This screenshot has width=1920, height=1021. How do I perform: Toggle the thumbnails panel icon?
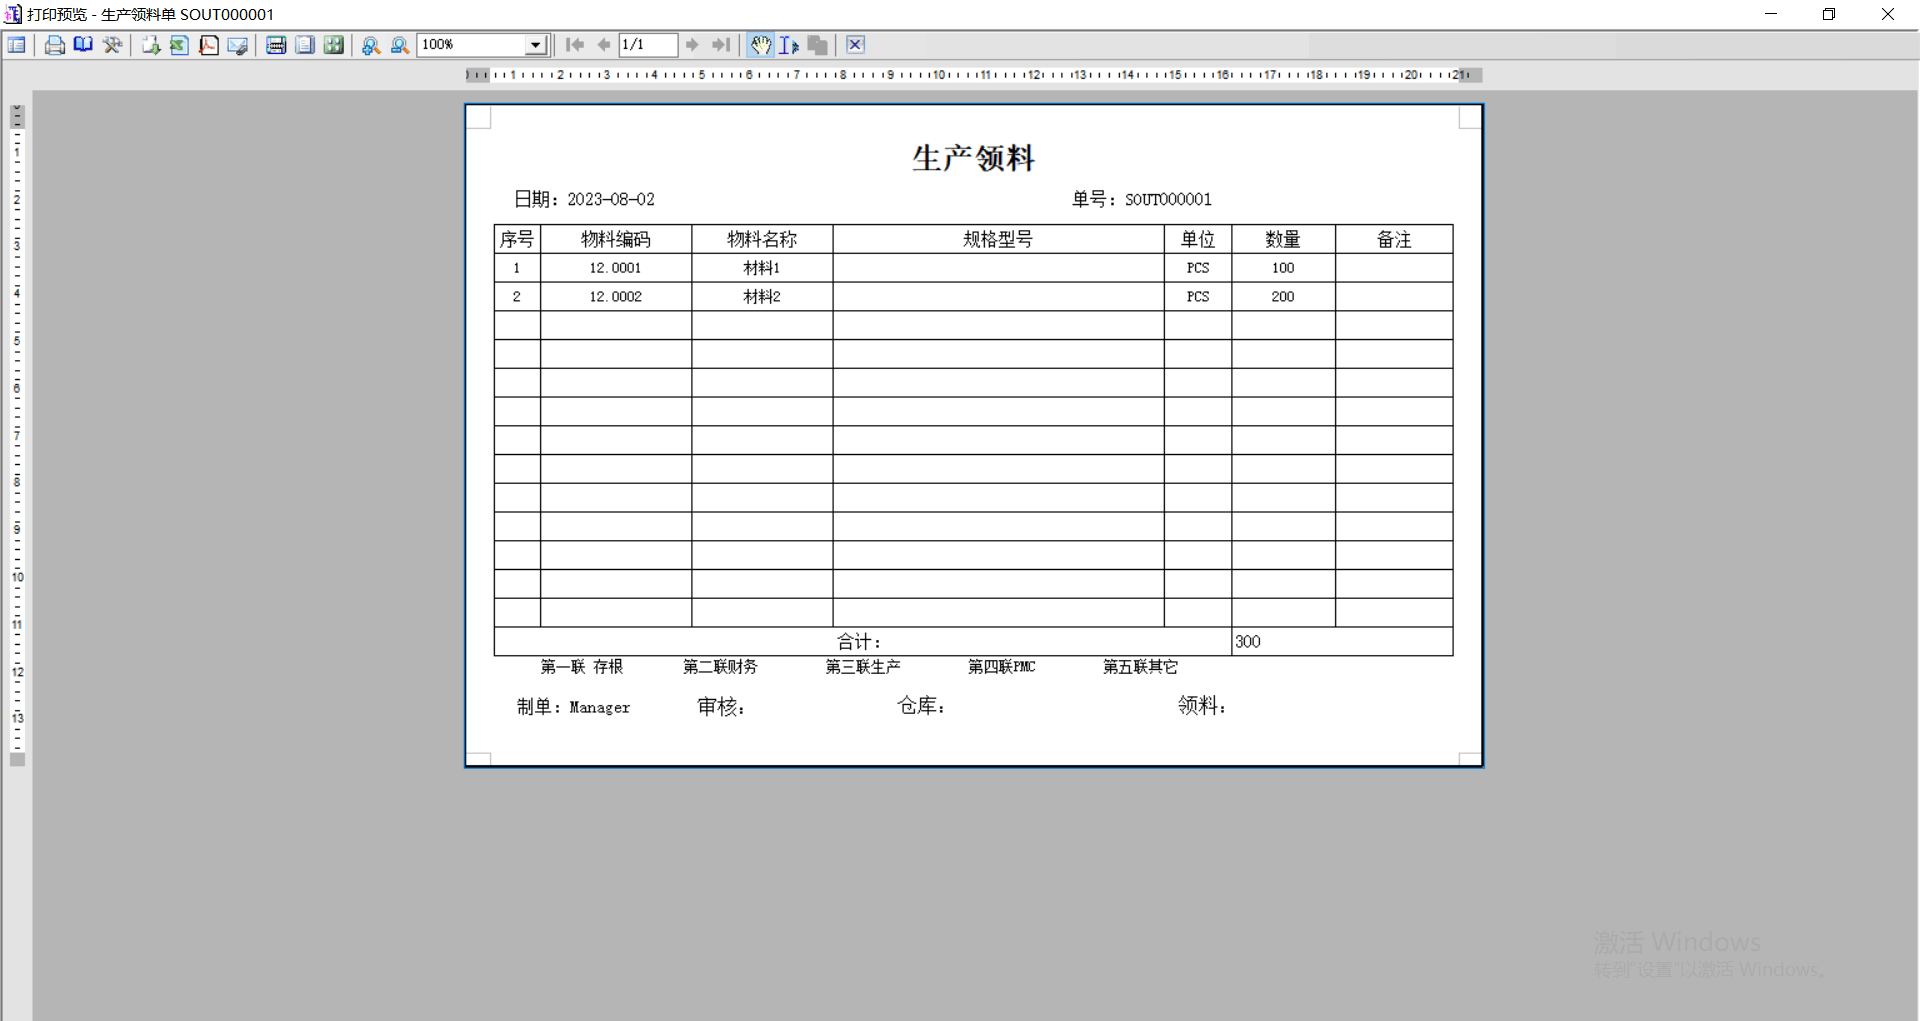coord(17,45)
